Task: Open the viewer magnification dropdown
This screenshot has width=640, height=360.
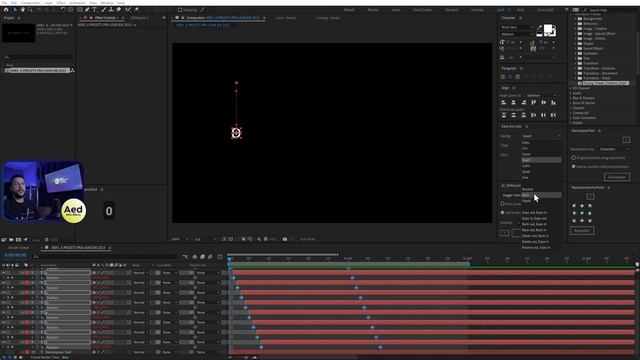Action: click(181, 239)
